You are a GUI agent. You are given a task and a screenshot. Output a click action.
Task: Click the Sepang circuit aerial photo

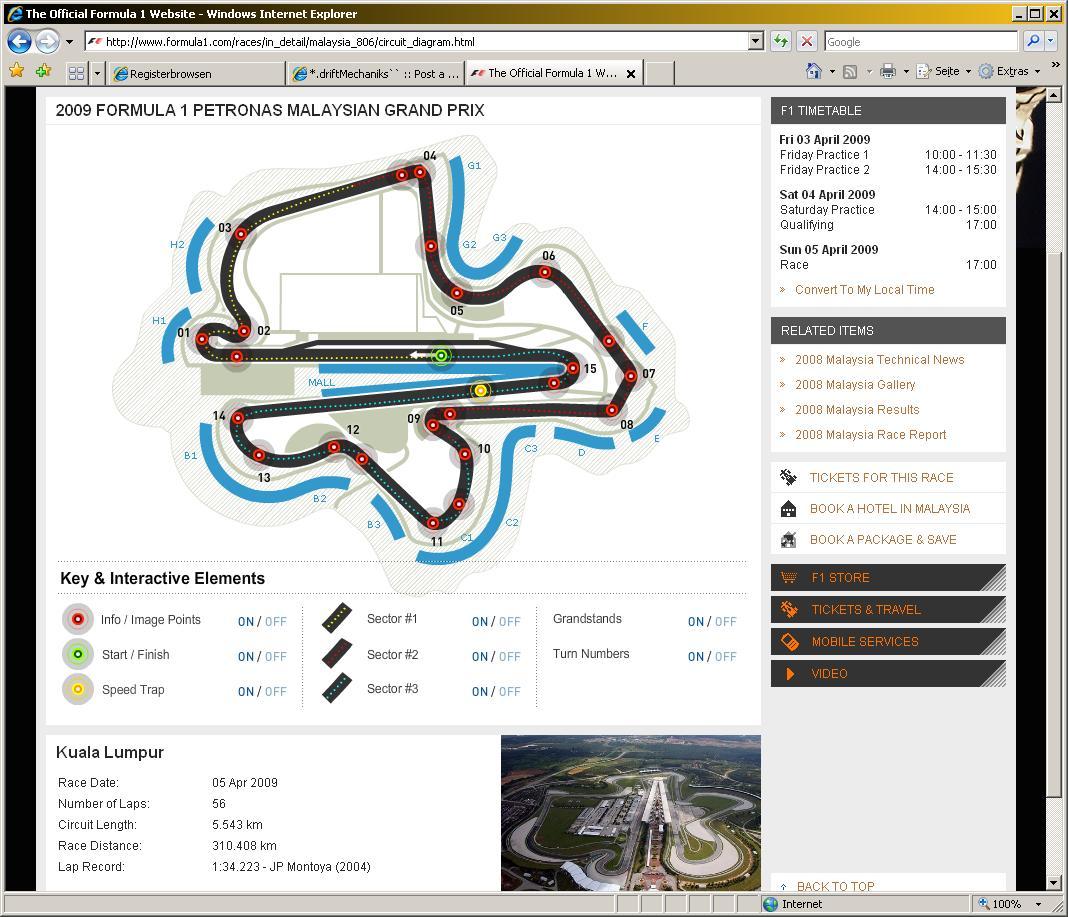[631, 813]
